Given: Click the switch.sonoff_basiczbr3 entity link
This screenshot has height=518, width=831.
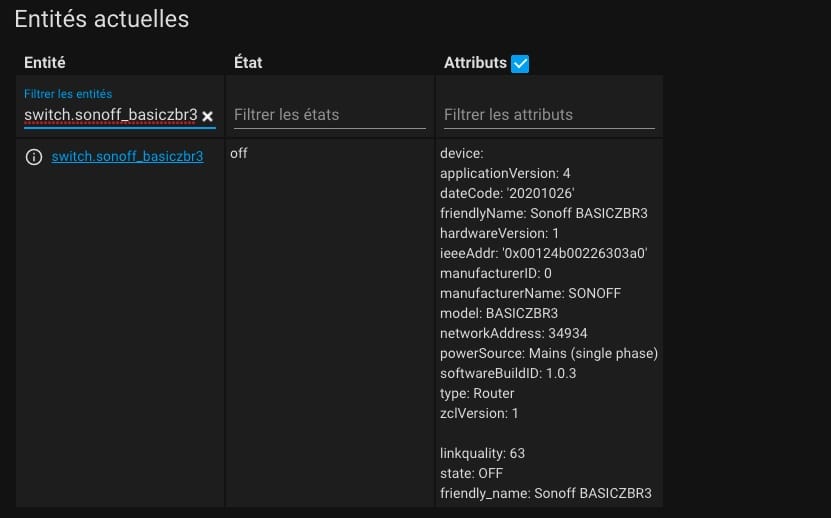Looking at the screenshot, I should pyautogui.click(x=127, y=156).
